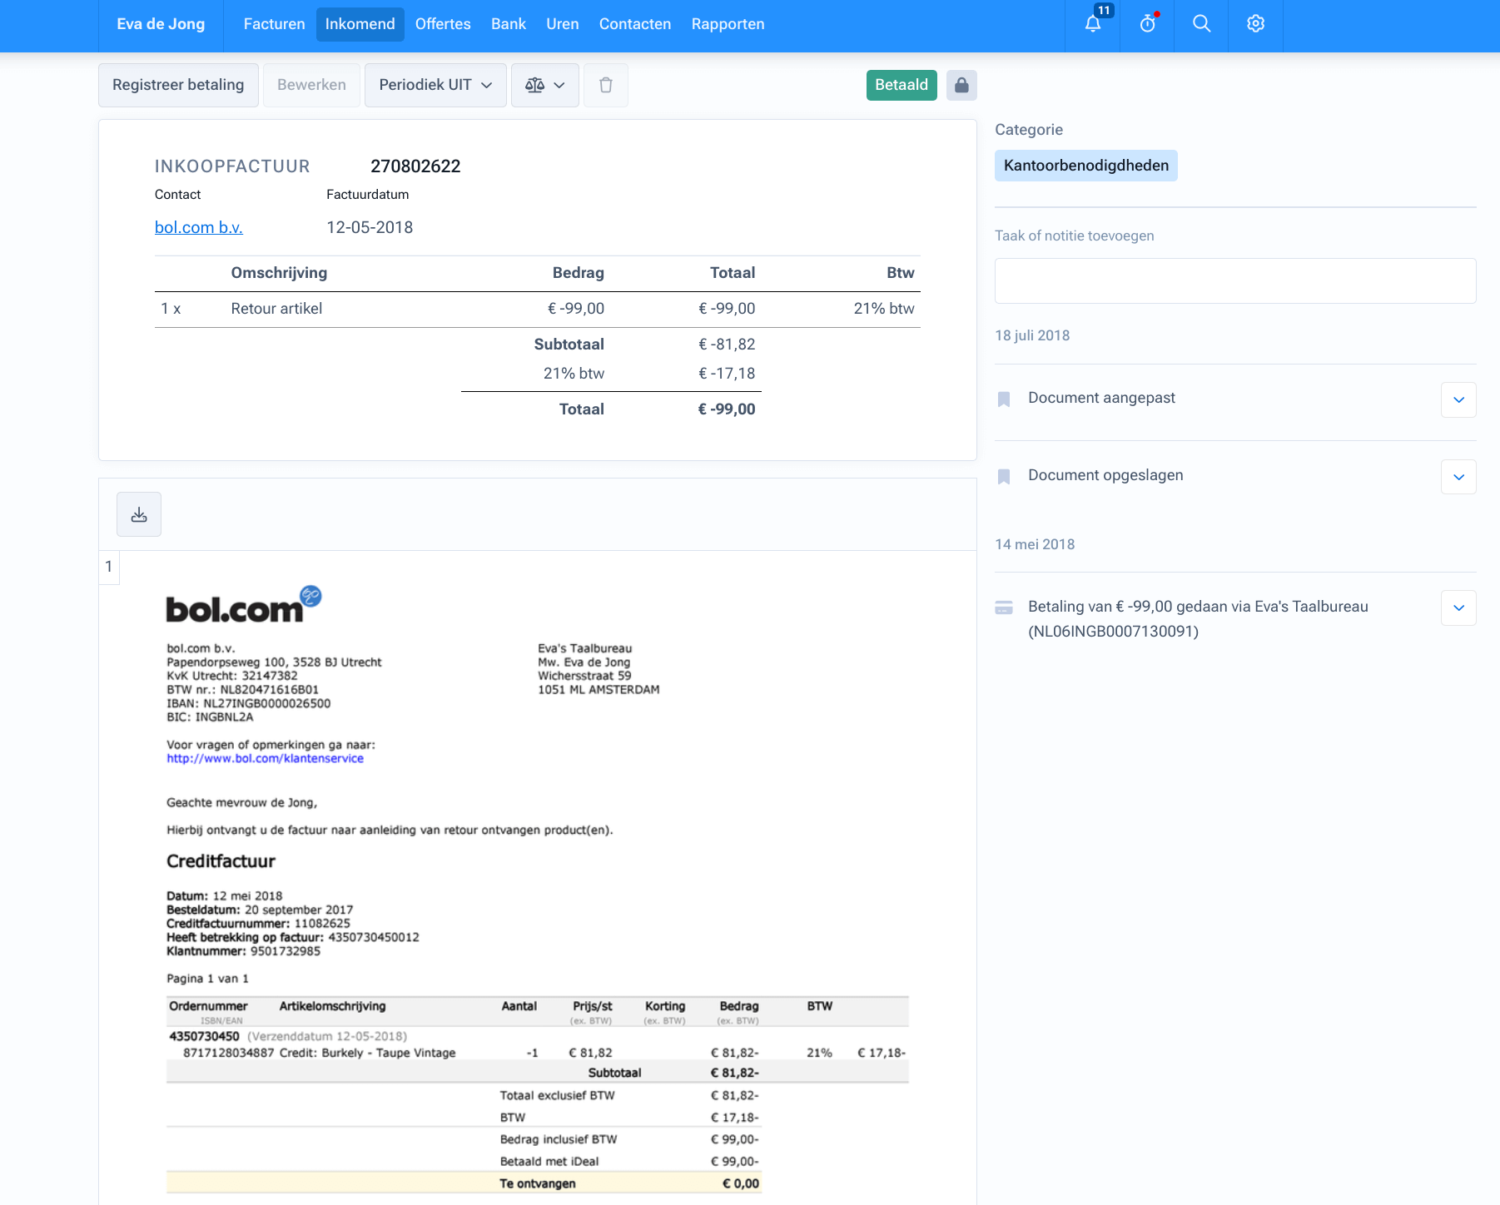Screen dimensions: 1500x1205
Task: Click the Registreer betaling button
Action: 178,85
